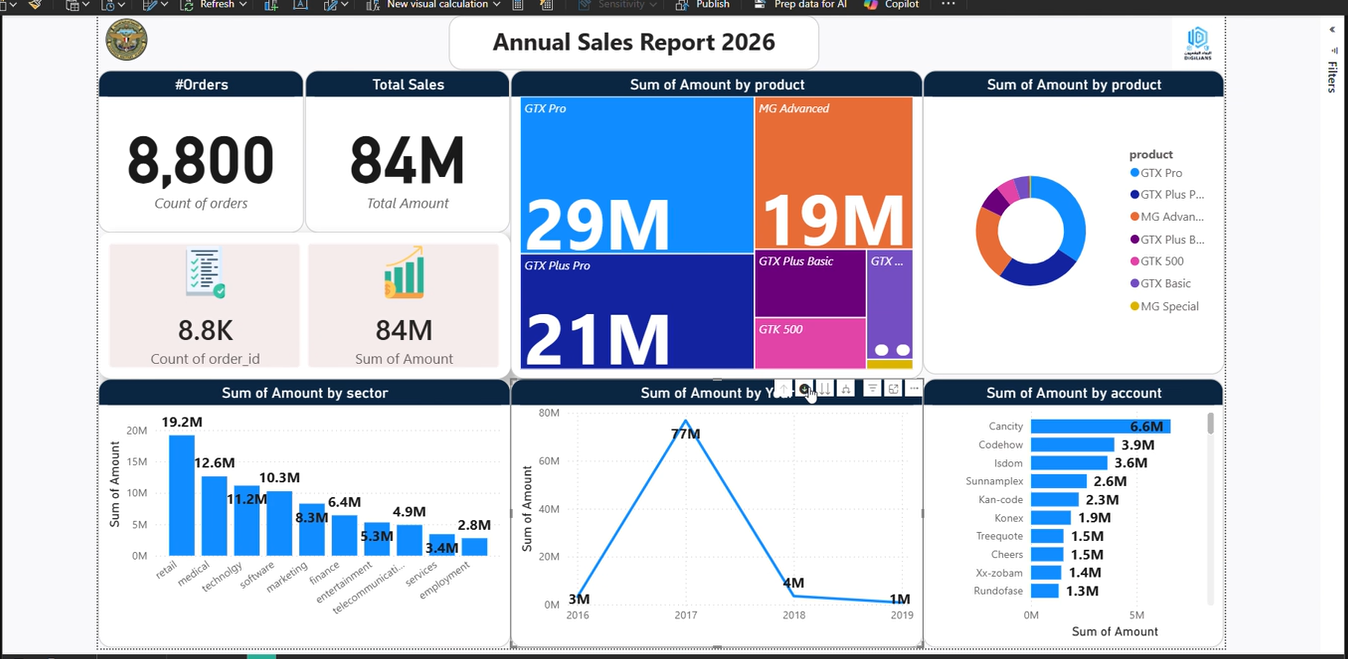Screen dimensions: 1348x659
Task: Click the Codehow bar in account chart
Action: (x=1072, y=444)
